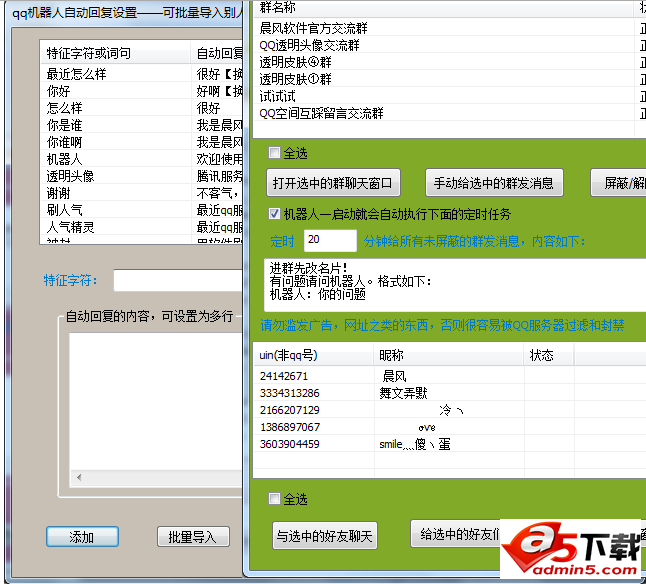The width and height of the screenshot is (646, 584).
Task: Click nickname 晨风 in friends list
Action: click(x=395, y=376)
